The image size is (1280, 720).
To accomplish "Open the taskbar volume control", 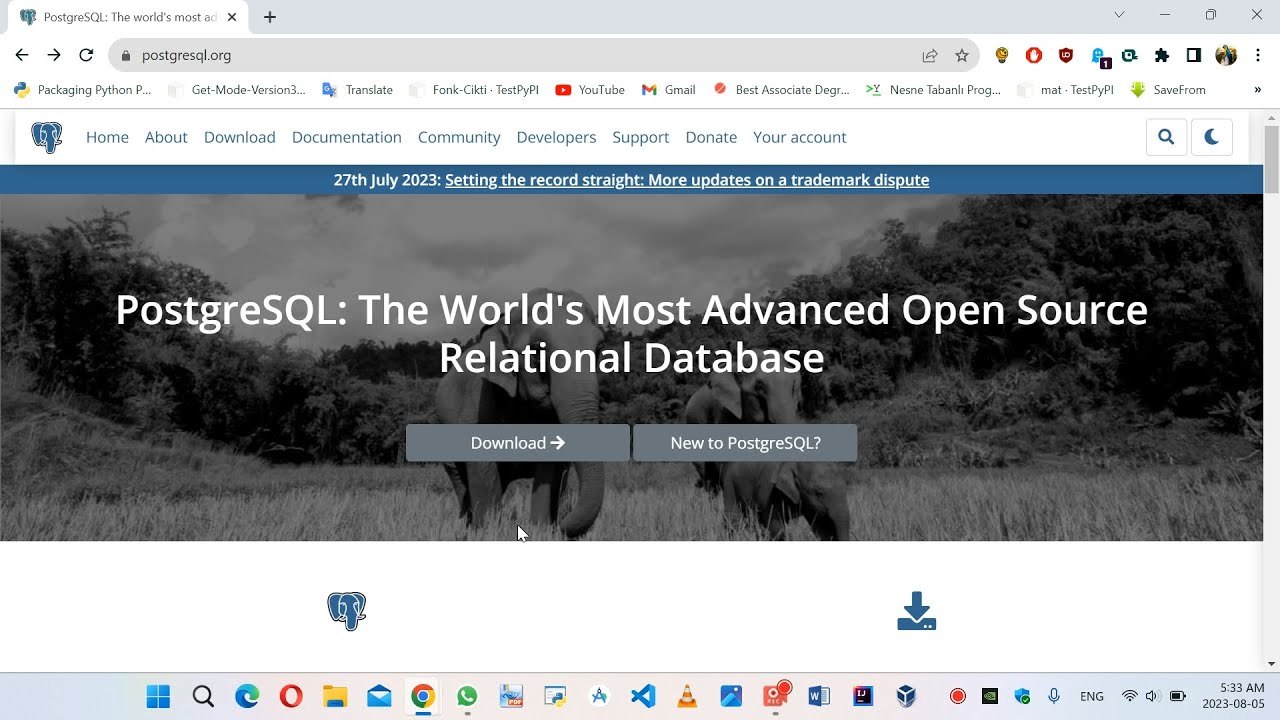I will coord(1152,696).
